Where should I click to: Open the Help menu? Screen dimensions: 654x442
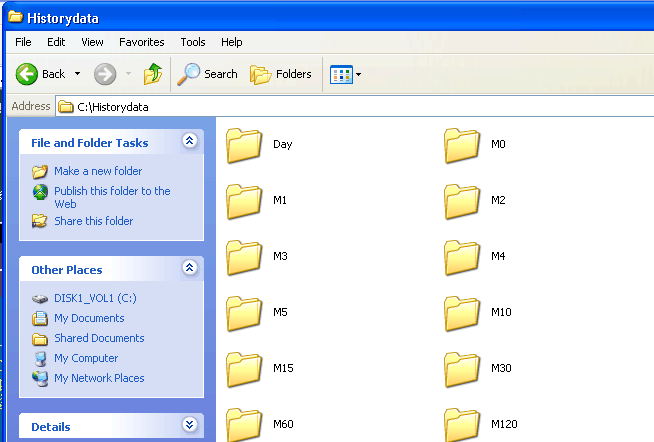[x=231, y=42]
